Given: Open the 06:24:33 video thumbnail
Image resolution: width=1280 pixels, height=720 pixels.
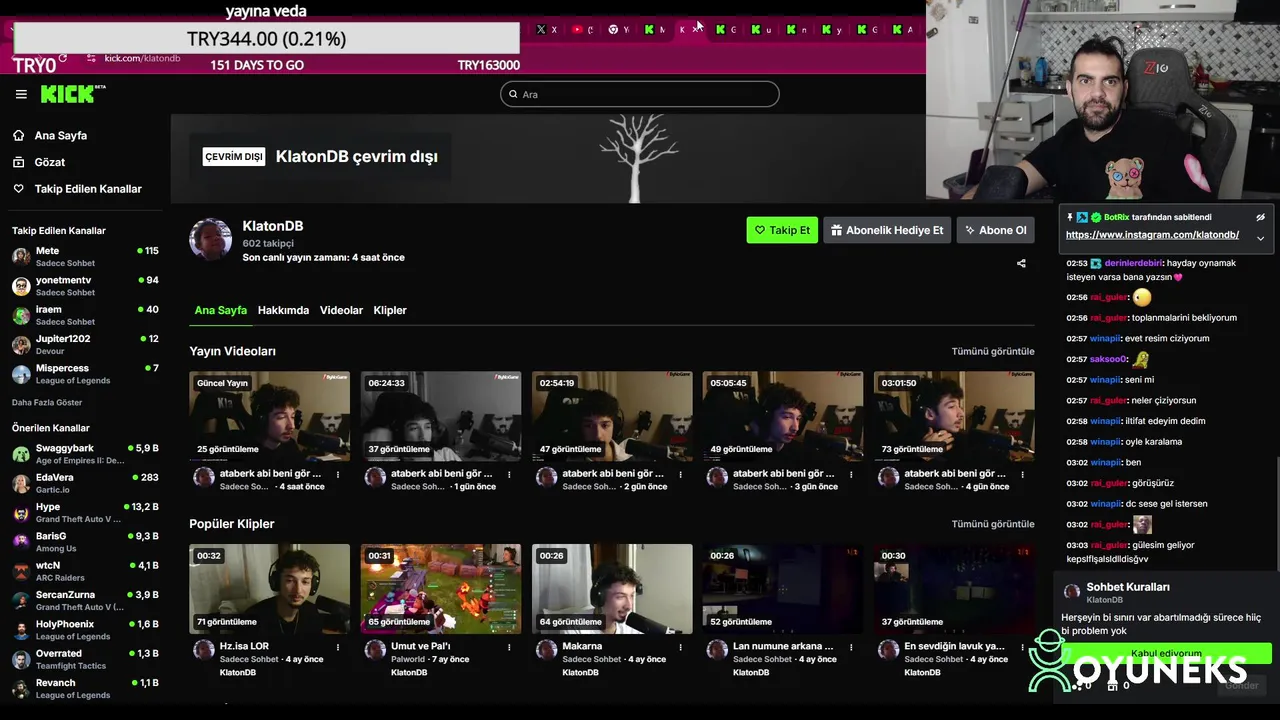Looking at the screenshot, I should (441, 416).
